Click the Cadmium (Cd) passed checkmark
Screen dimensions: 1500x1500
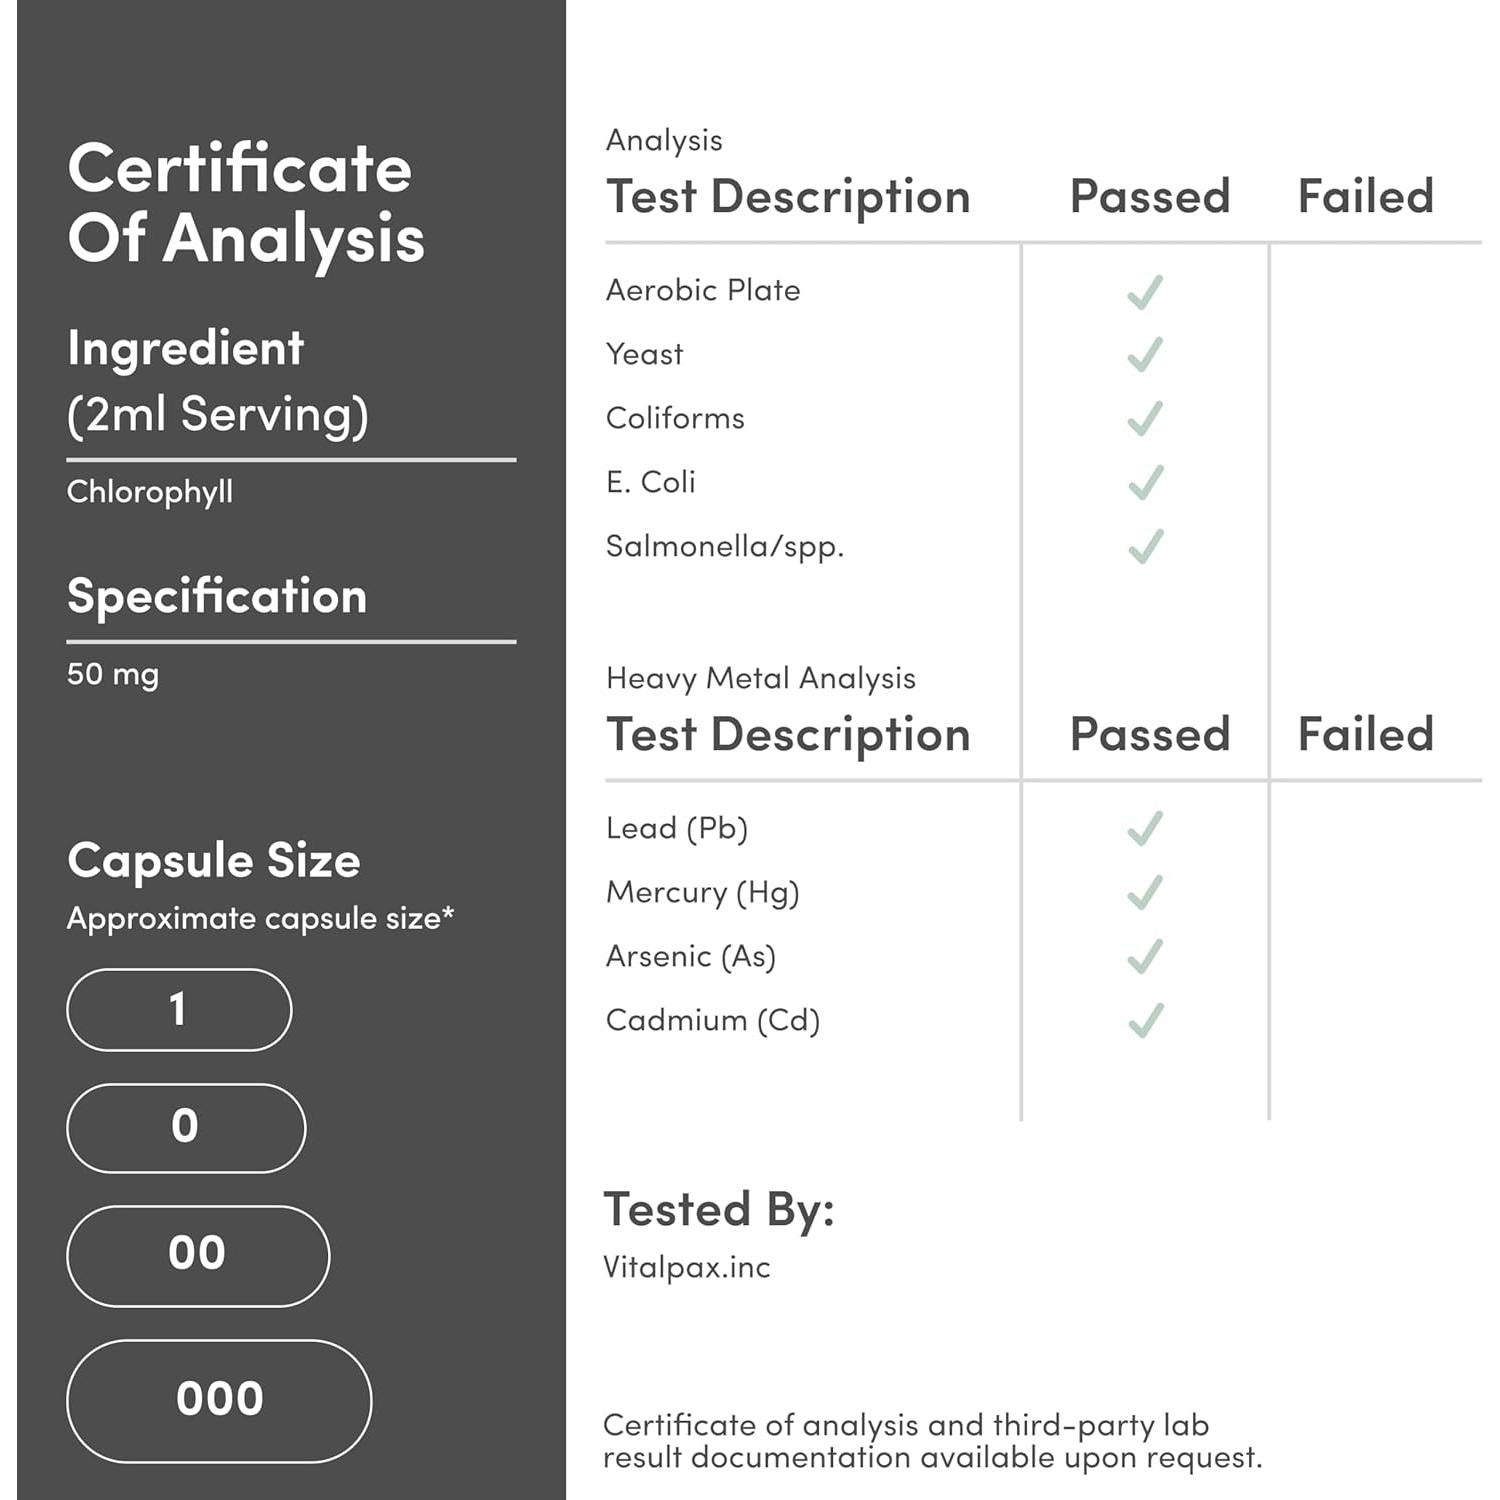click(x=1145, y=1021)
